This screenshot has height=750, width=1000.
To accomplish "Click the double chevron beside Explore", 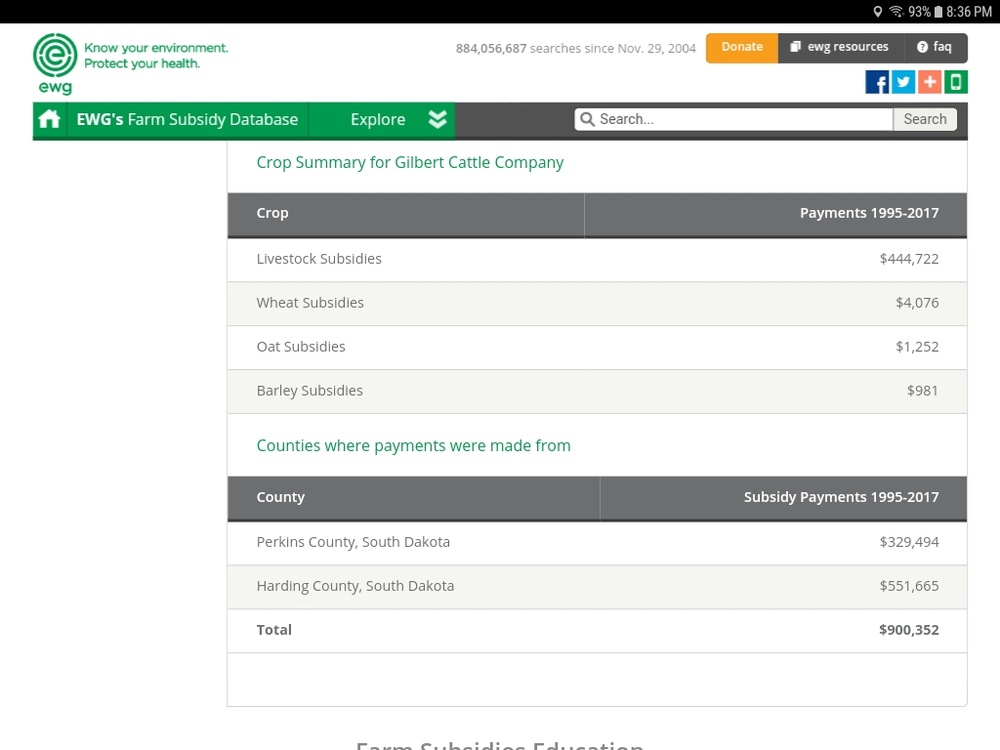I will pyautogui.click(x=437, y=119).
